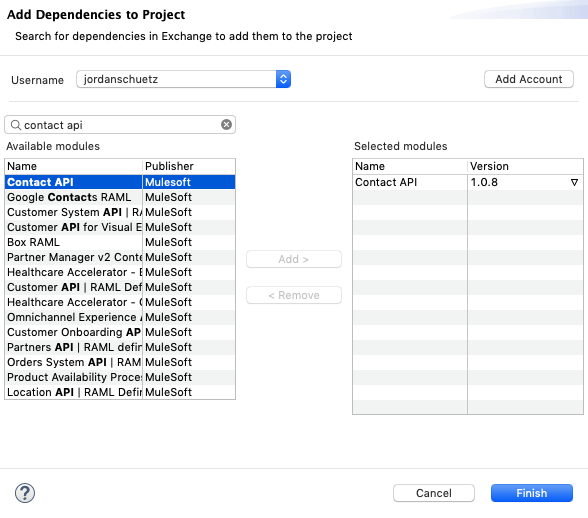Select the Contact API row in Available modules
Screen dimensions: 588x518
tap(120, 182)
